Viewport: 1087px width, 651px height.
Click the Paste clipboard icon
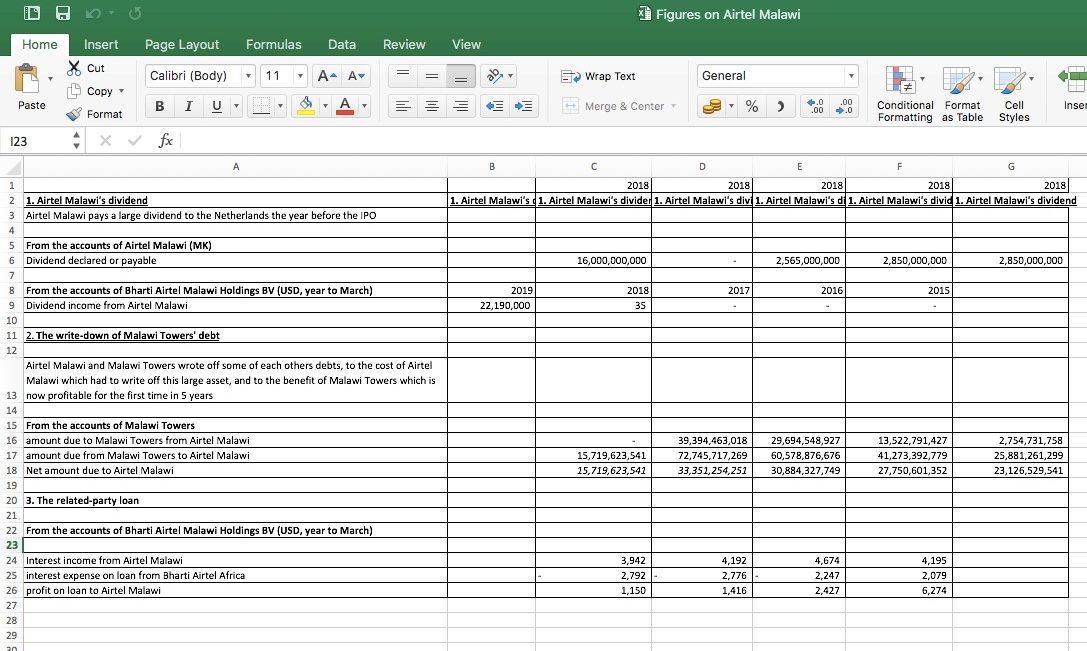point(27,78)
